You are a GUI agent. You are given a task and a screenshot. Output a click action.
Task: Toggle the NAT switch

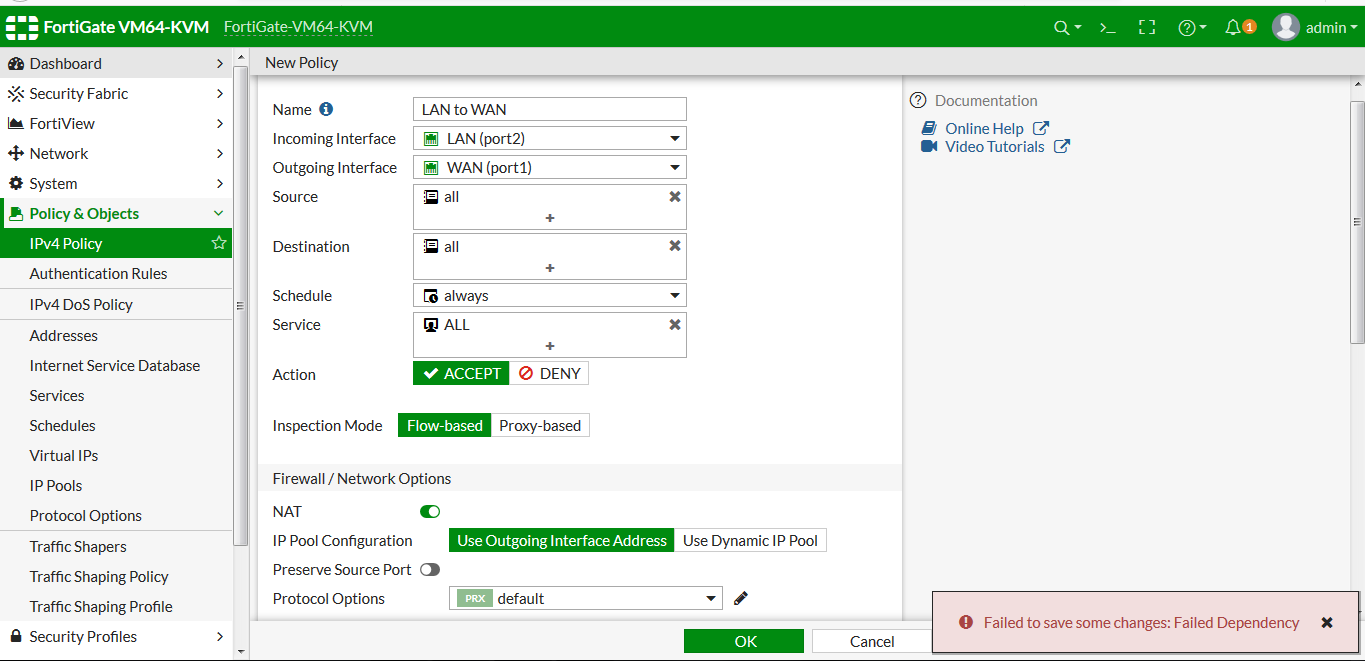click(430, 511)
